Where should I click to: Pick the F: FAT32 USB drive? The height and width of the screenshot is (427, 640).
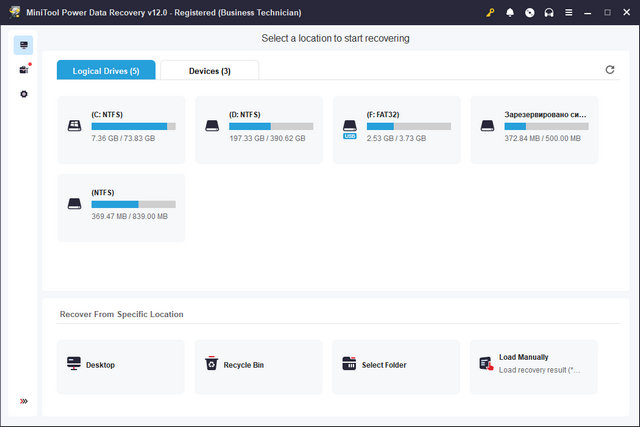[396, 129]
